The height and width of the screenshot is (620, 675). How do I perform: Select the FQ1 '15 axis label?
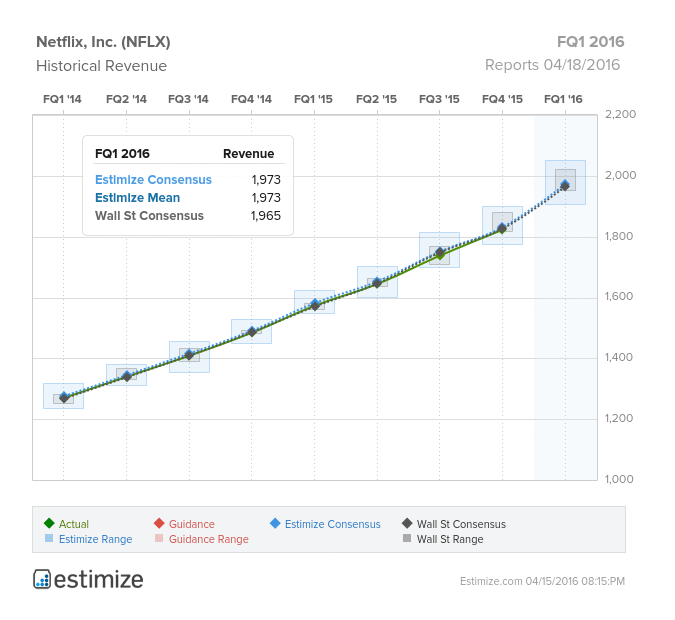tap(313, 99)
